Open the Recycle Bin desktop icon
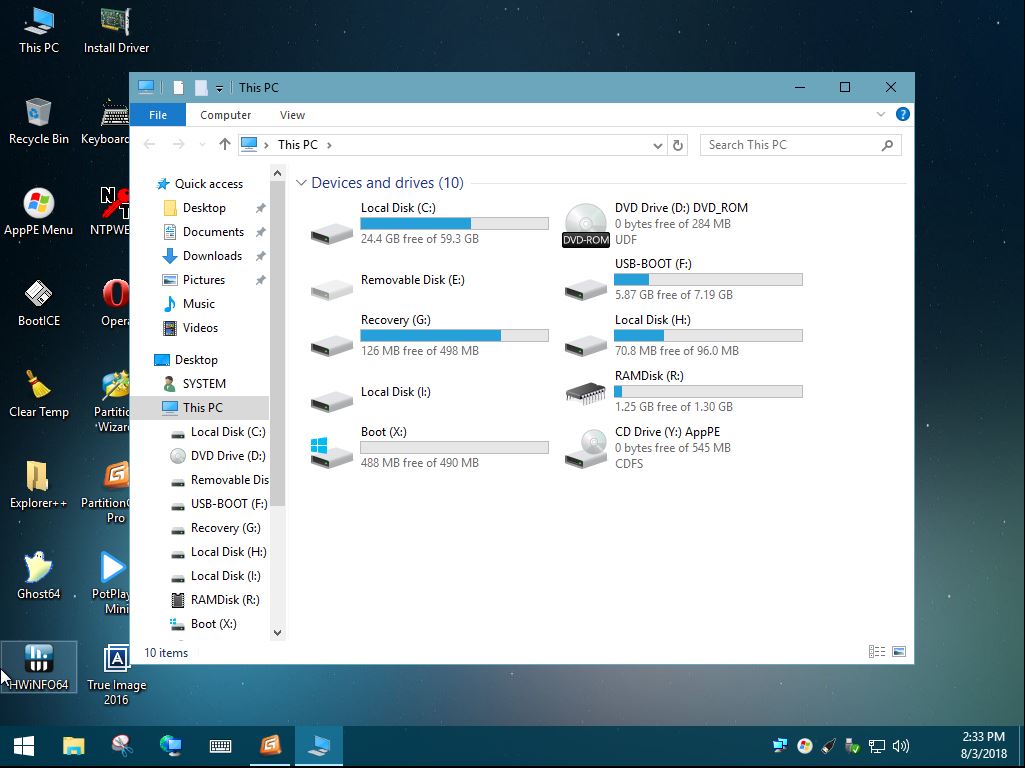 (x=39, y=122)
